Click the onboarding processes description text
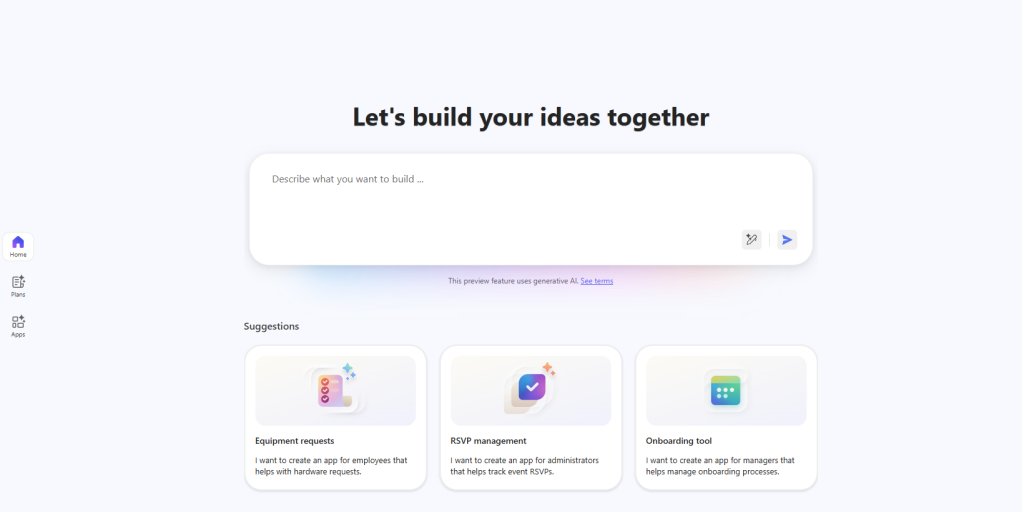 (x=720, y=466)
